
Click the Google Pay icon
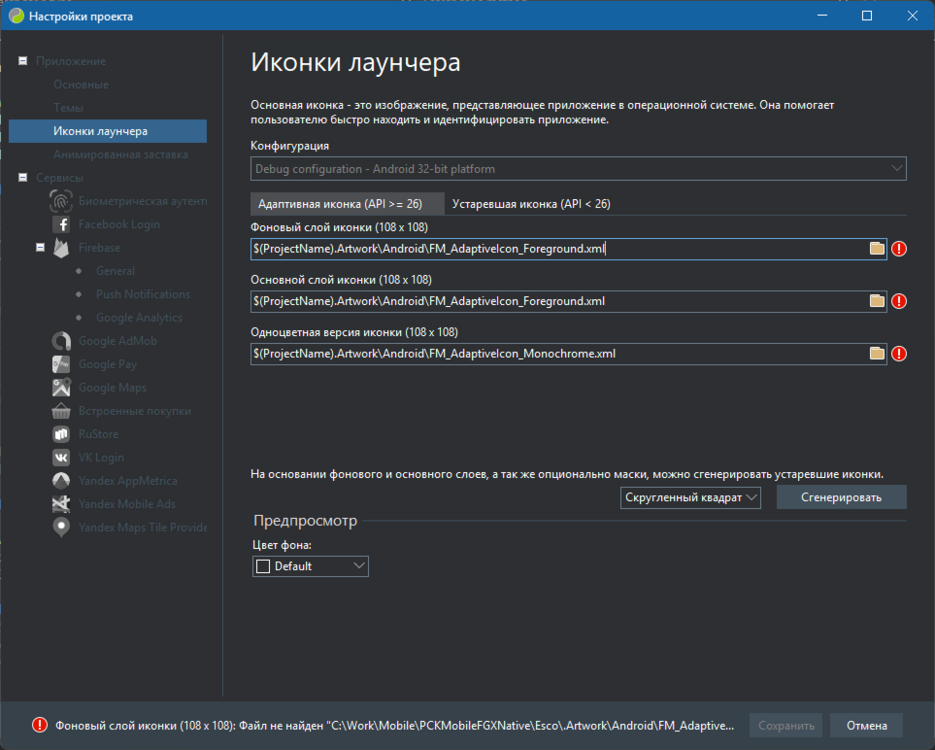[61, 364]
